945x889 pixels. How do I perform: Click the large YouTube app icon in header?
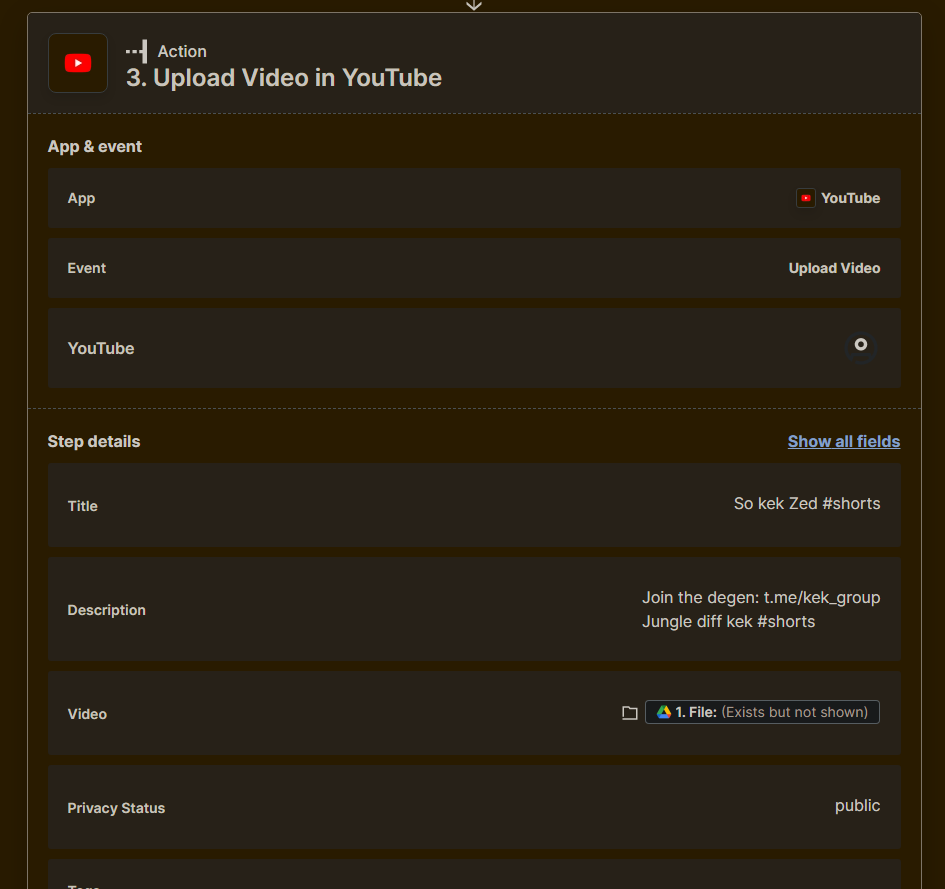[x=78, y=63]
